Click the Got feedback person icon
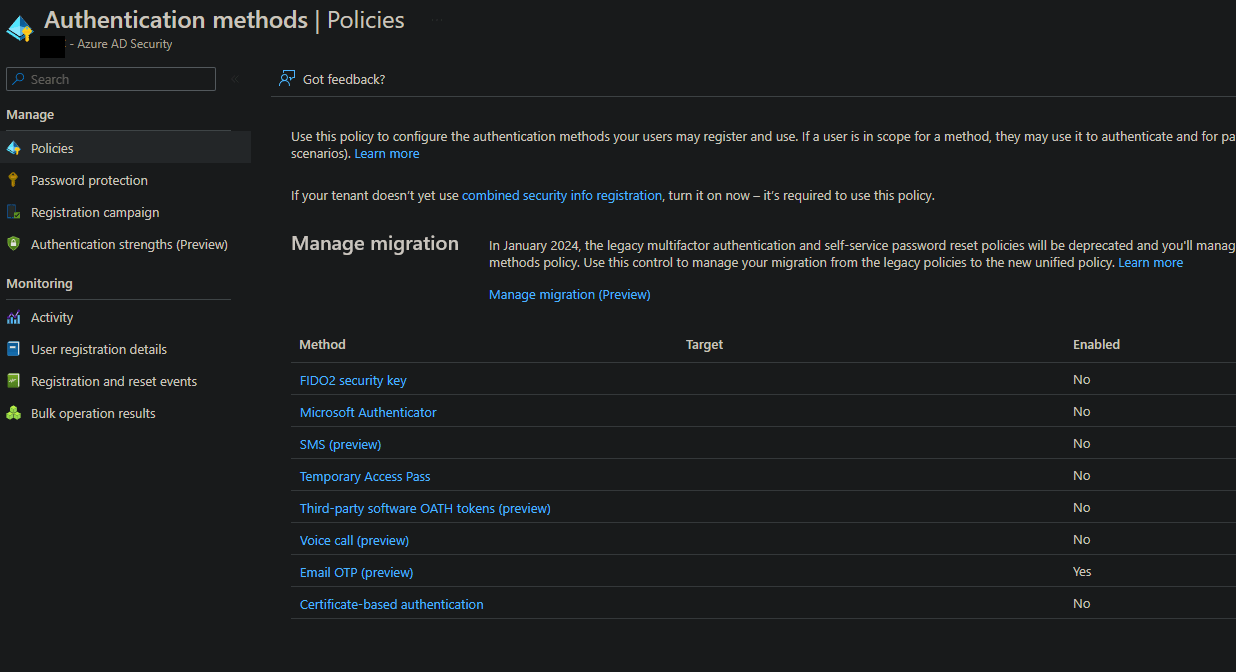This screenshot has height=672, width=1236. click(287, 78)
